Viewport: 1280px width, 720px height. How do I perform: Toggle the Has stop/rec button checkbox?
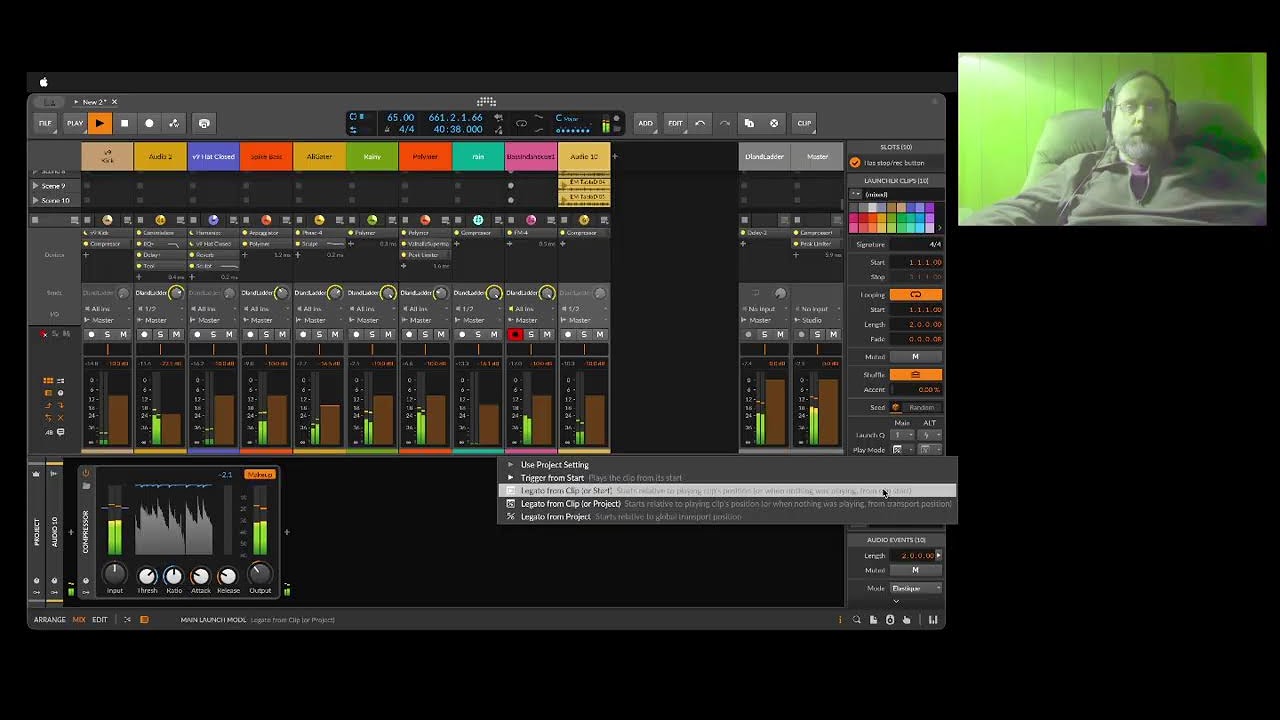tap(855, 162)
